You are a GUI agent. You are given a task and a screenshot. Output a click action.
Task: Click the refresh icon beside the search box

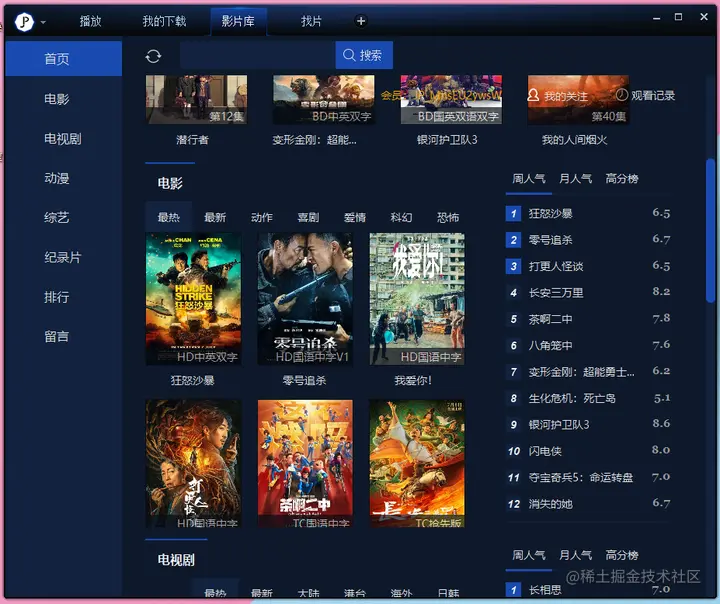pyautogui.click(x=153, y=56)
